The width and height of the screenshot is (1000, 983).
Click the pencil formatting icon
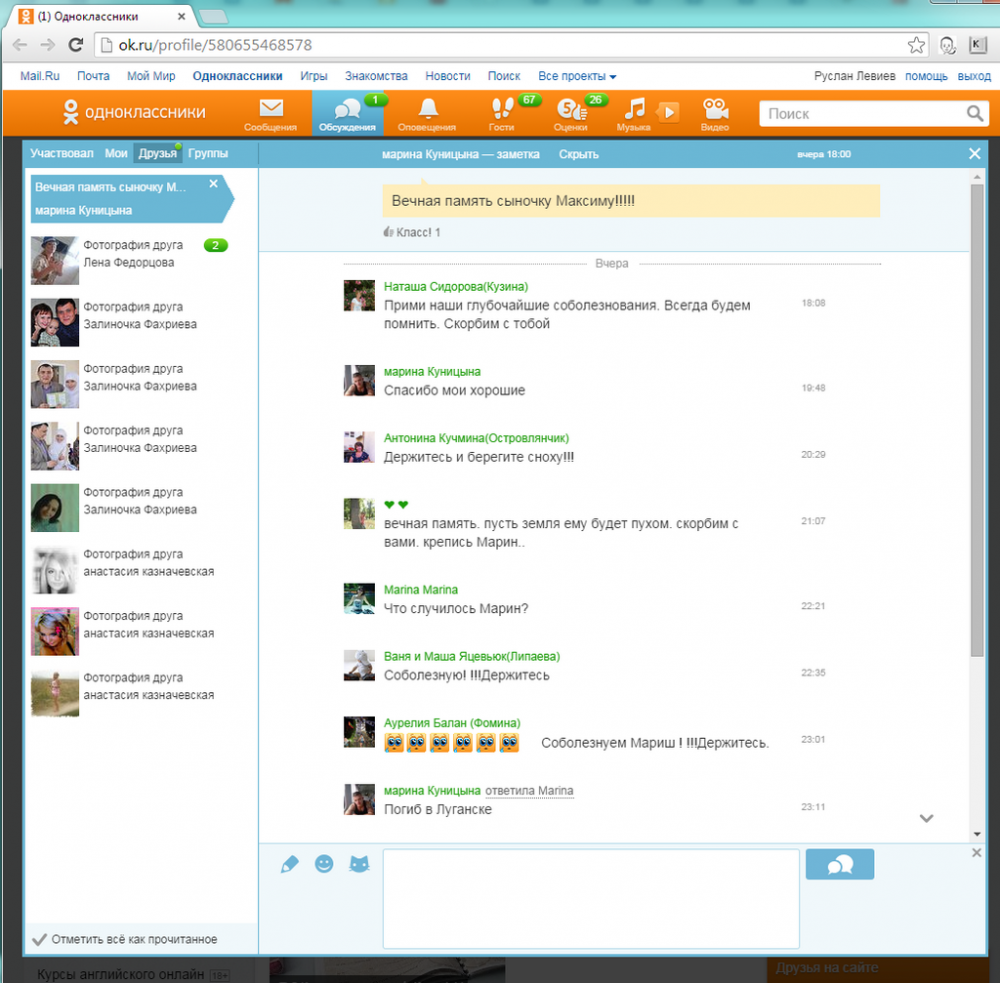coord(290,864)
